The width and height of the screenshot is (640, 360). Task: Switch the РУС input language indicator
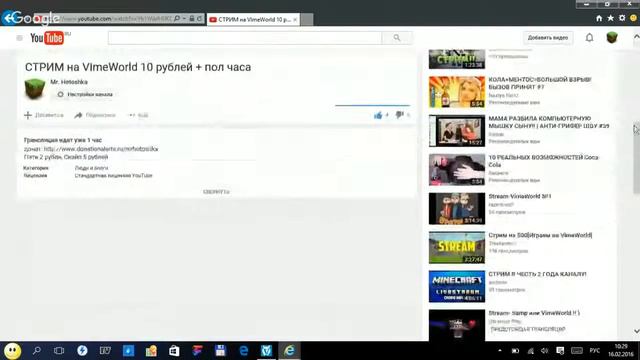coord(595,351)
